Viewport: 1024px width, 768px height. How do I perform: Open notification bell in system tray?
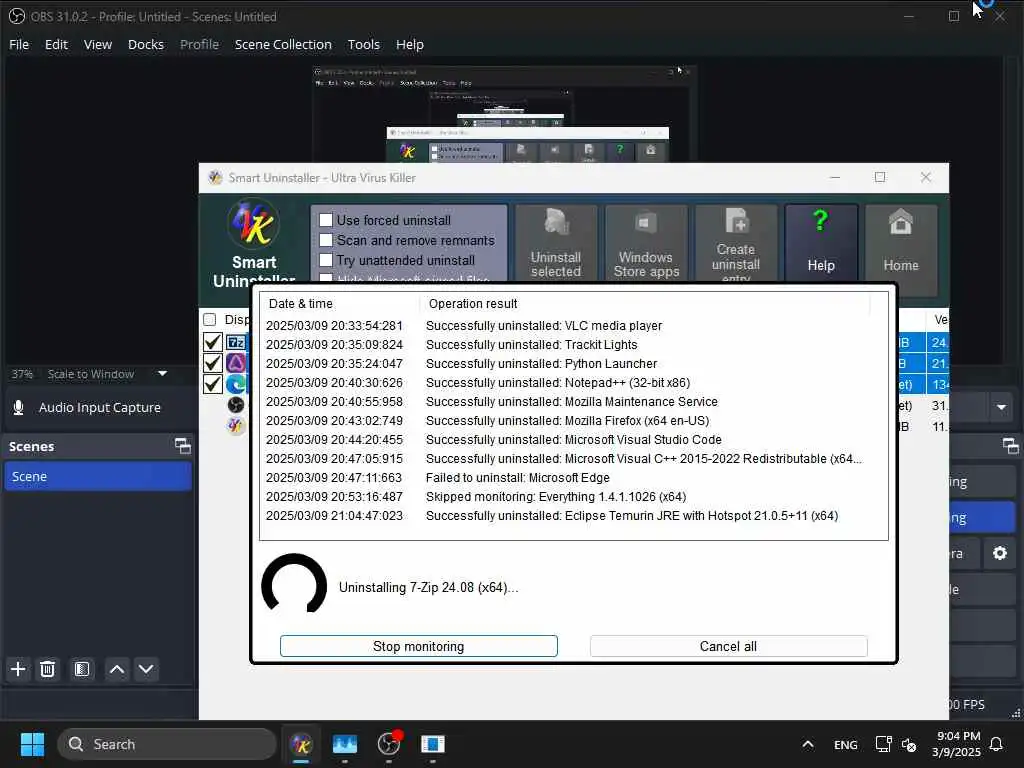coord(997,744)
